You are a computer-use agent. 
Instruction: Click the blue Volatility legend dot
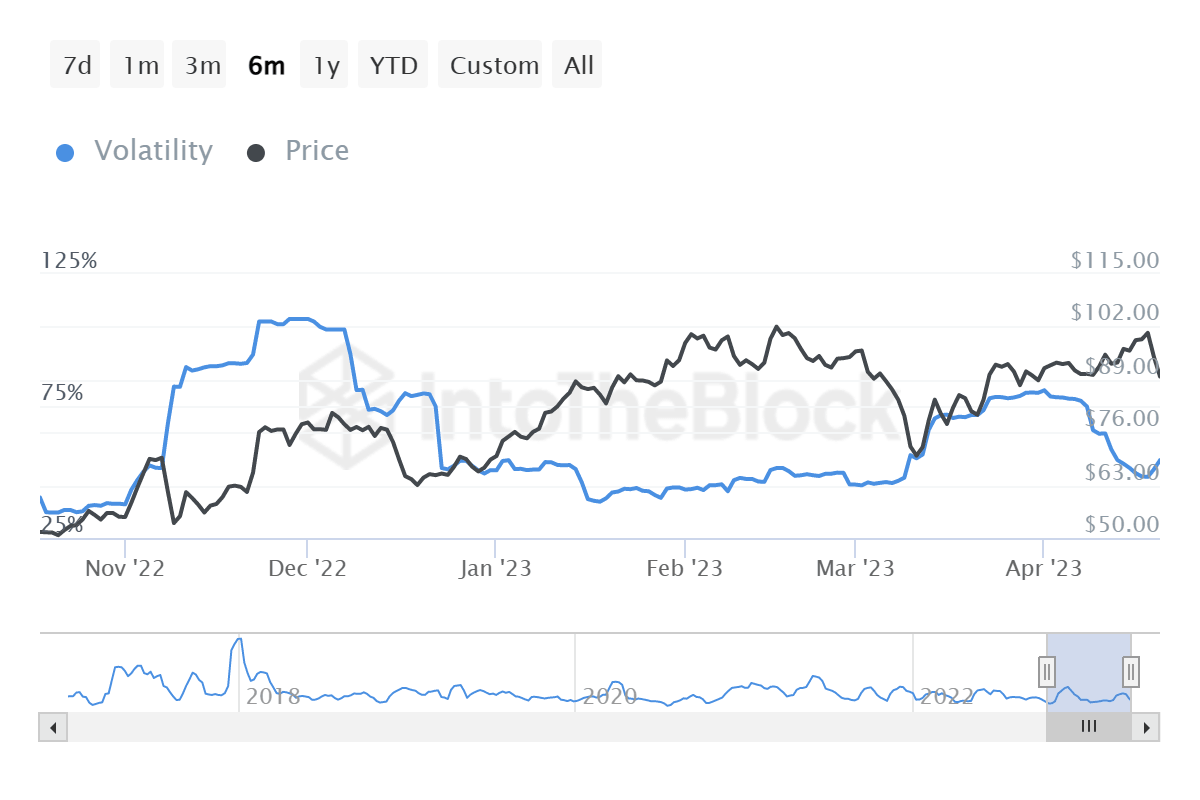[65, 150]
